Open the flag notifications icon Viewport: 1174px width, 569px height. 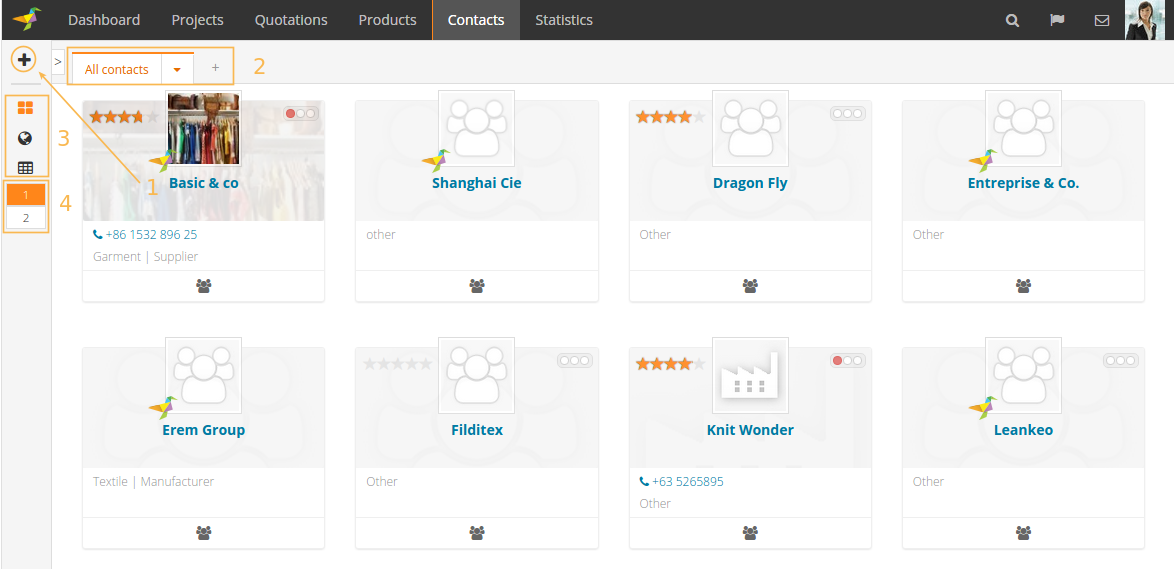tap(1057, 20)
